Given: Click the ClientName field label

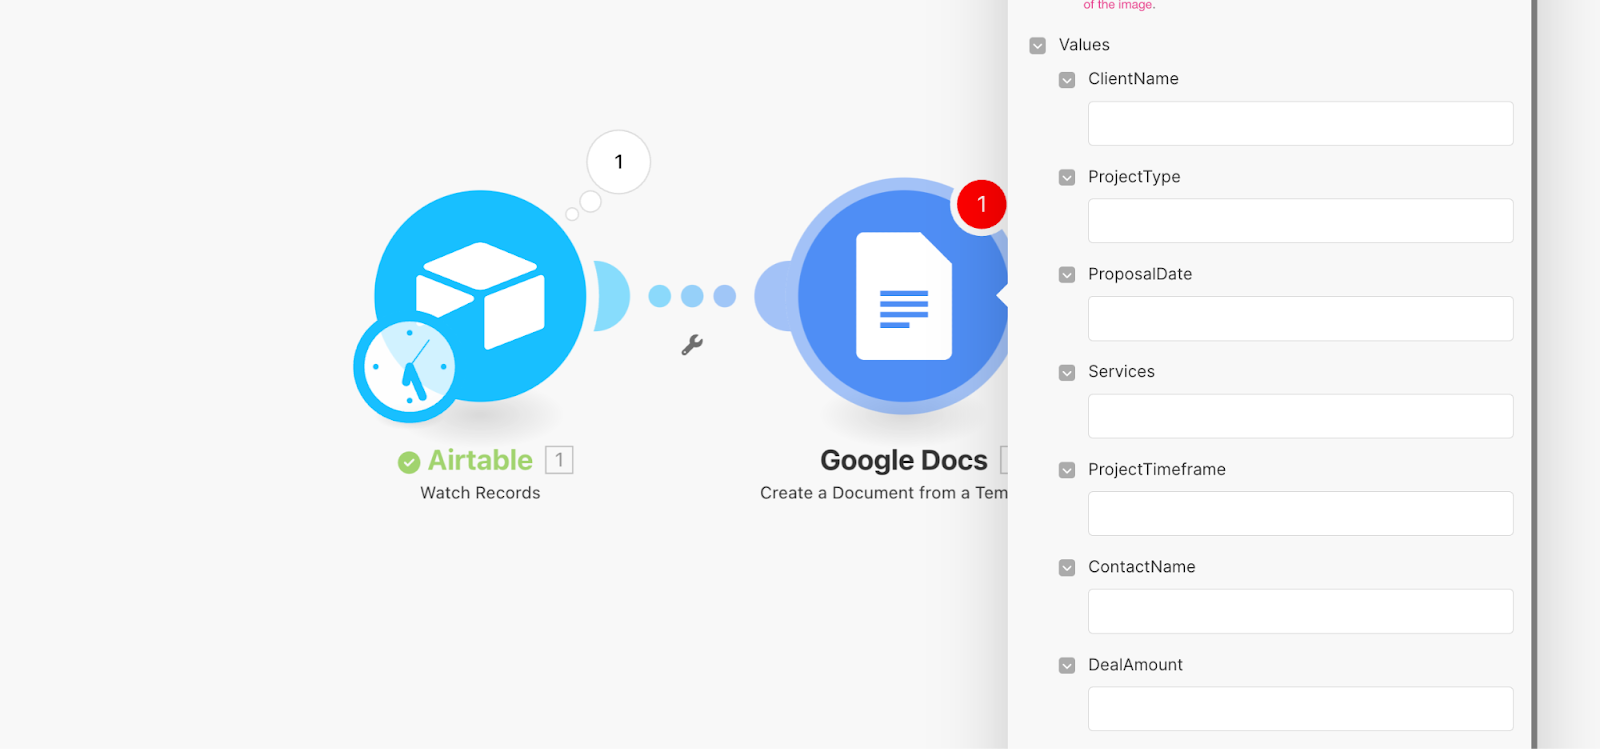Looking at the screenshot, I should (1133, 79).
